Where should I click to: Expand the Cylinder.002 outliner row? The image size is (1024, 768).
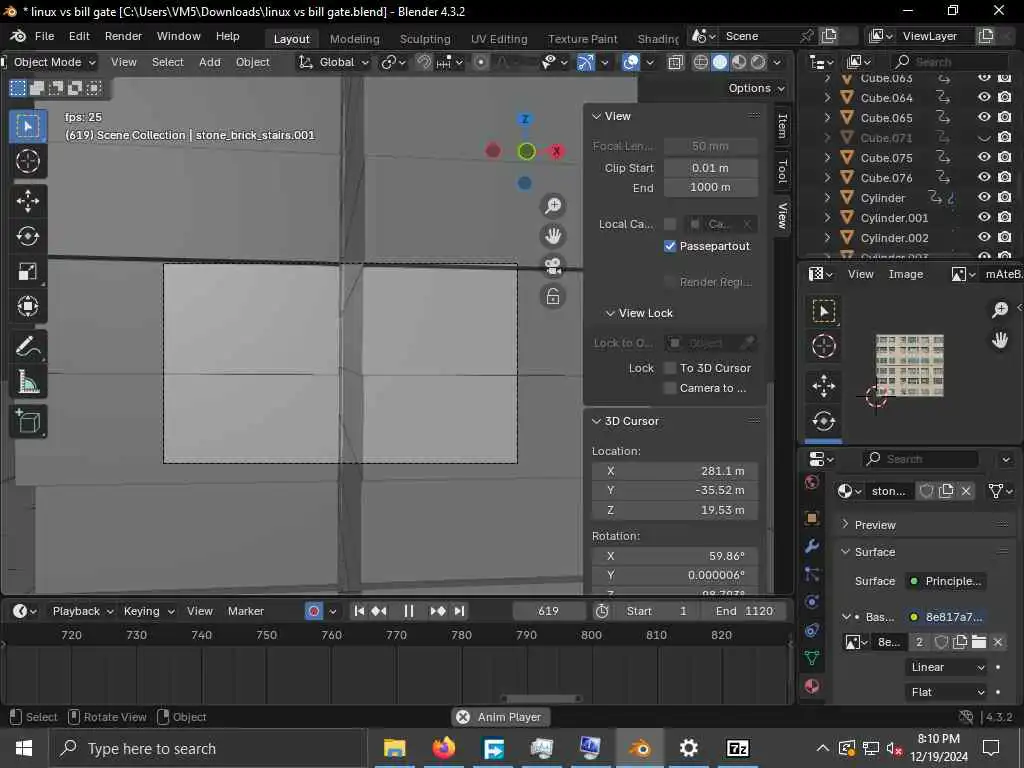point(827,238)
